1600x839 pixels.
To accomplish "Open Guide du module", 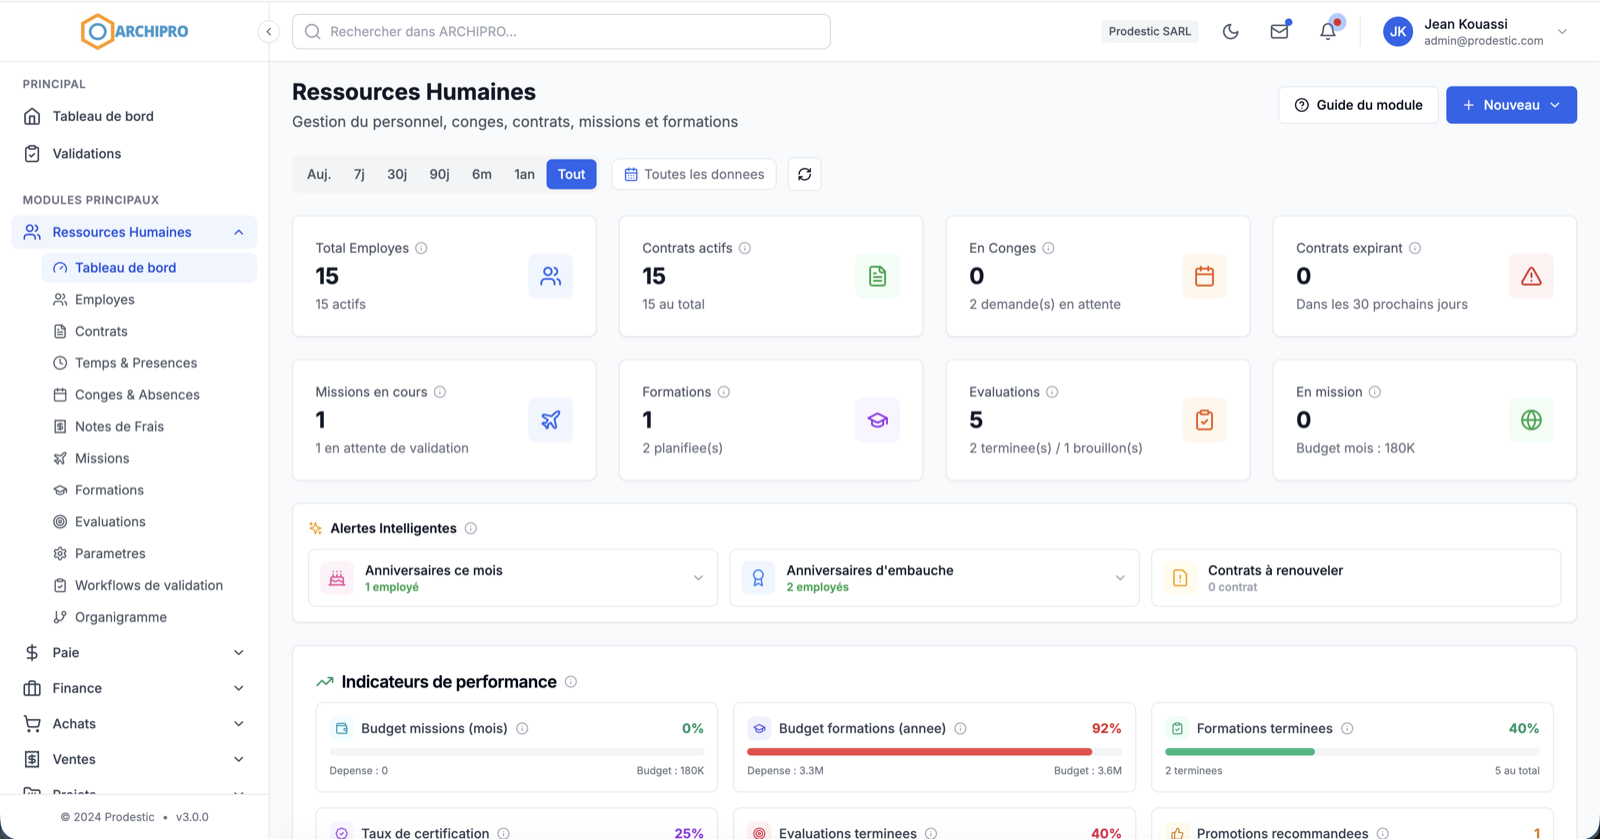I will coord(1358,105).
